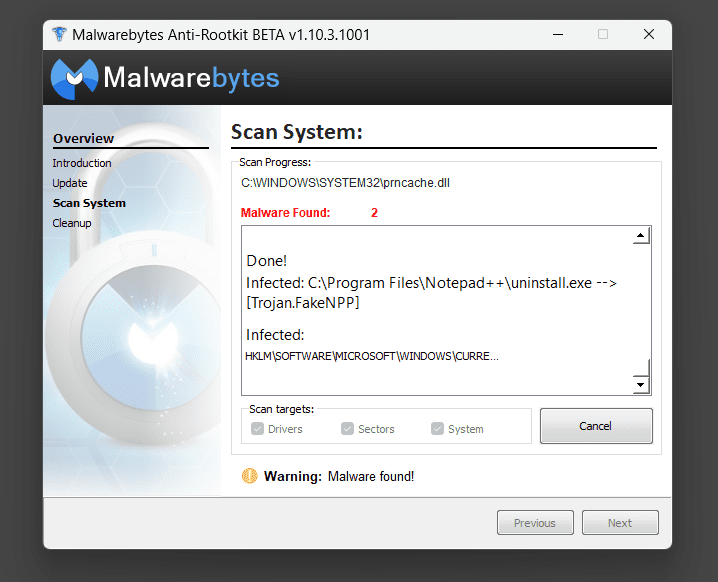
Task: Click the orange warning icon beside Malware found
Action: coord(250,476)
